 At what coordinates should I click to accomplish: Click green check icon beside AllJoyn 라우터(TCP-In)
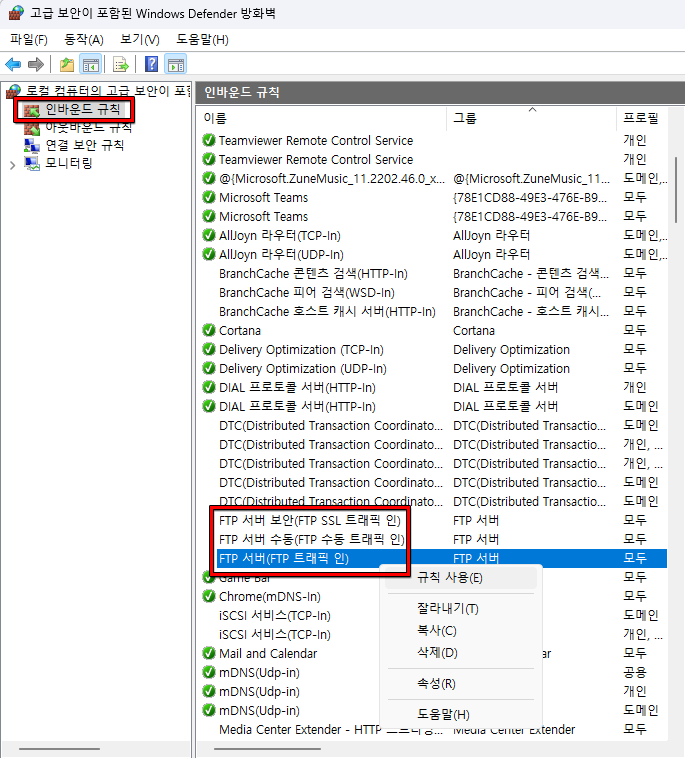click(209, 235)
